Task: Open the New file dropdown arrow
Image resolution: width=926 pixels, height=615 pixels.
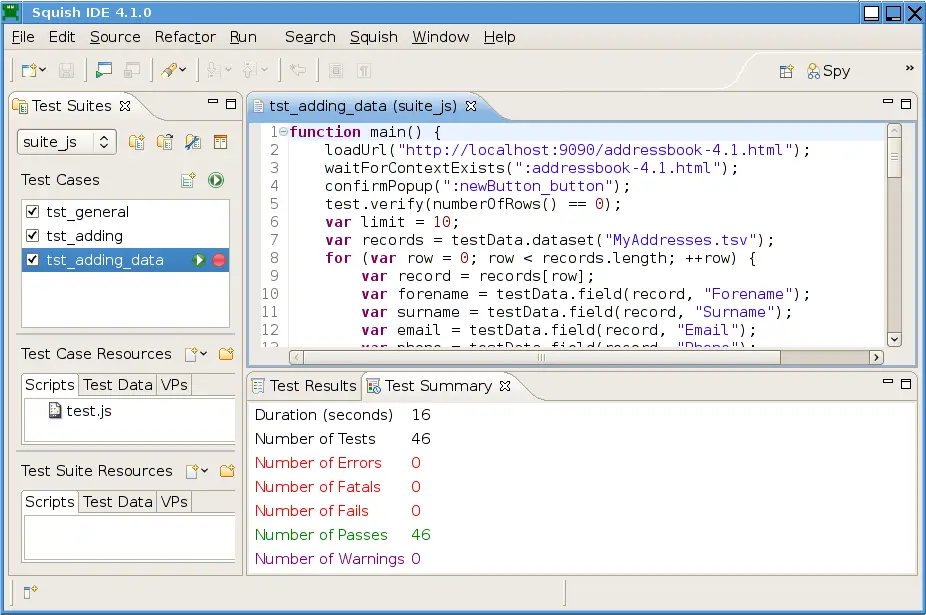Action: tap(43, 70)
